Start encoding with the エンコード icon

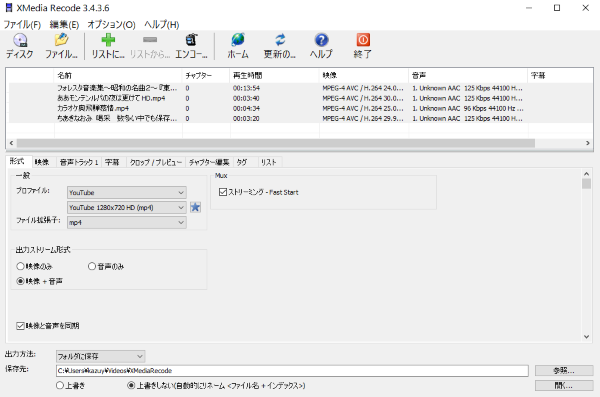191,46
